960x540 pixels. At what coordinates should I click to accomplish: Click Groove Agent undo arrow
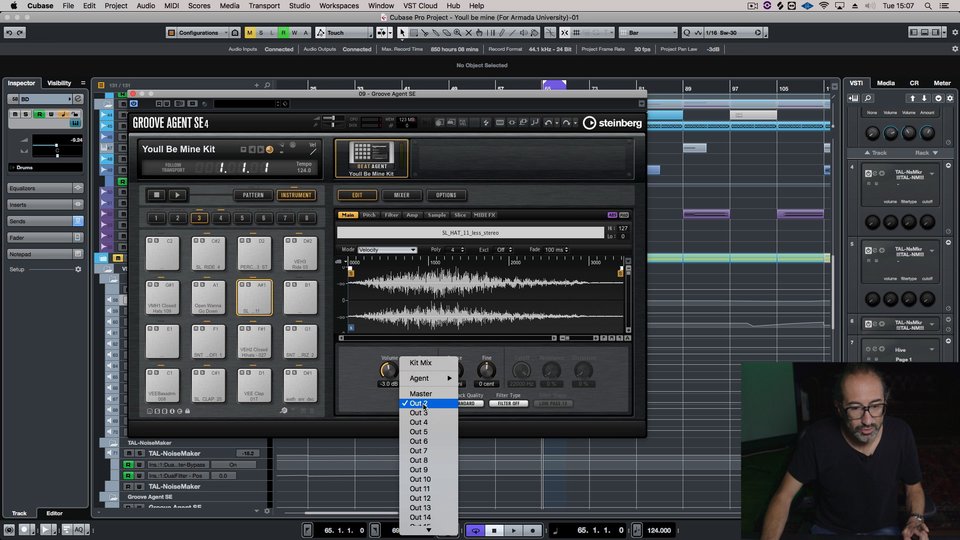pos(548,123)
